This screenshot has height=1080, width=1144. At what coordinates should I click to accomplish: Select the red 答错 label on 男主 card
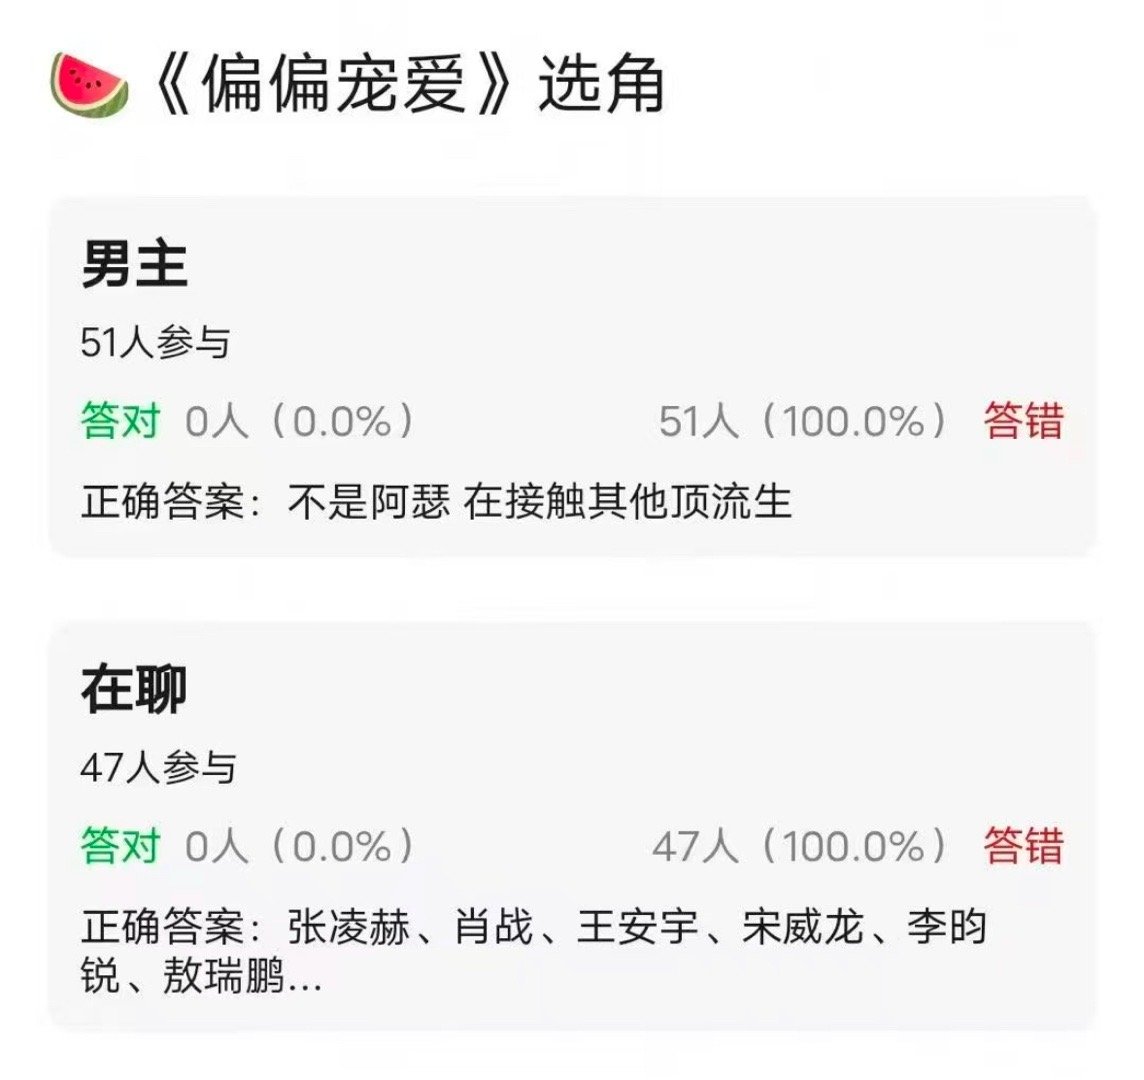(1025, 420)
